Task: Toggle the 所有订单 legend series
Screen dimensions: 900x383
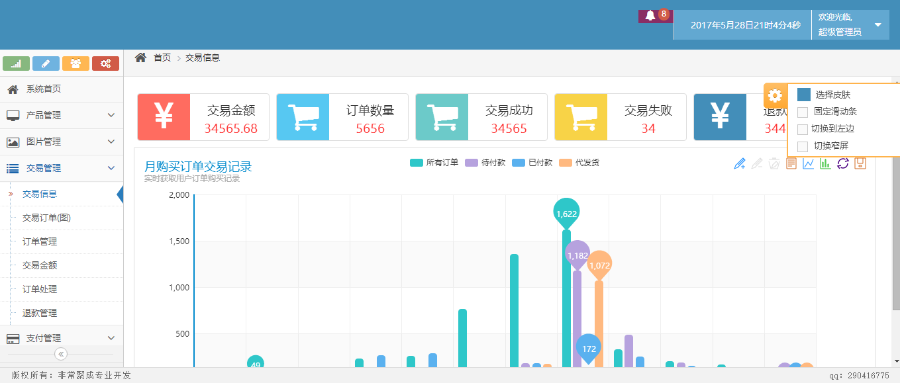Action: point(434,163)
